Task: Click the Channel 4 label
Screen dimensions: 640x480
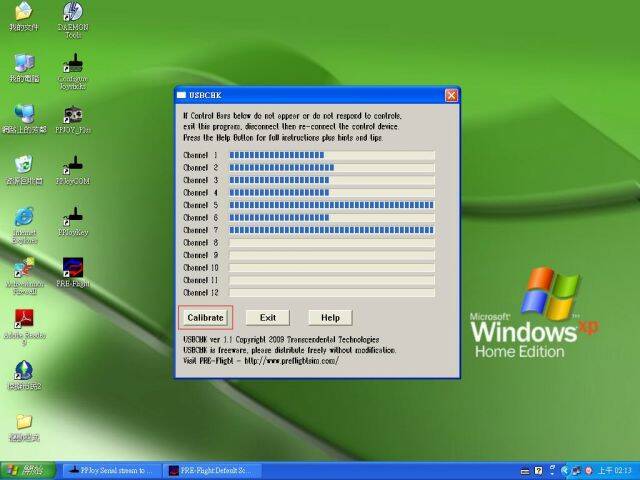Action: (x=201, y=193)
